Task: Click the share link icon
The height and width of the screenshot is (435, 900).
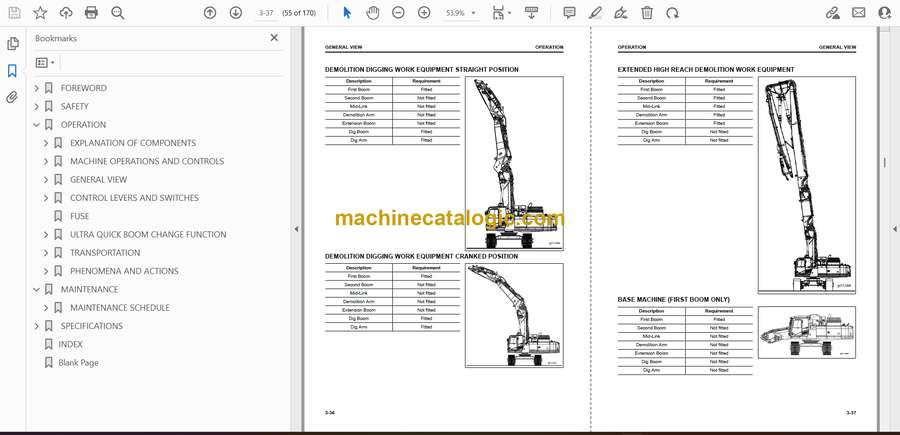Action: tap(832, 13)
